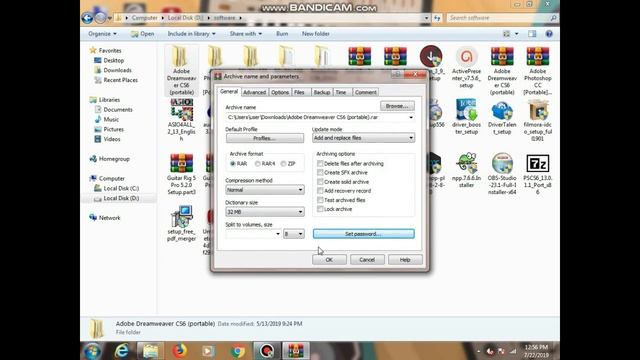This screenshot has height=360, width=640.
Task: Click Burn in the Explorer toolbar
Action: (x=282, y=34)
